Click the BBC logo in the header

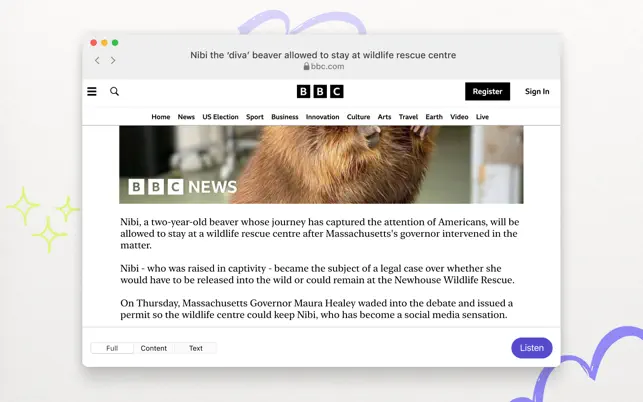pyautogui.click(x=320, y=91)
